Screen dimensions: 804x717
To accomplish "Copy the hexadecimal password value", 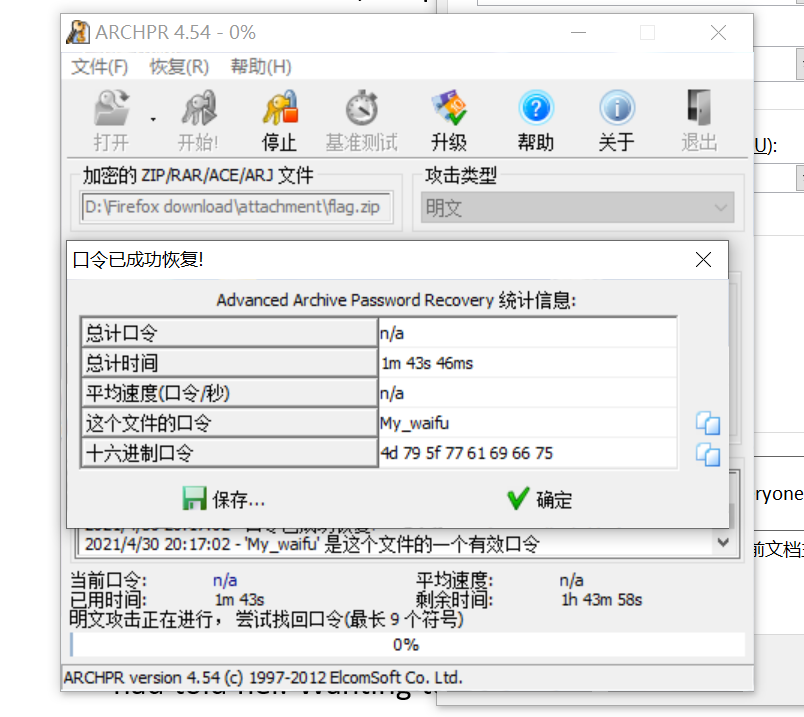I will tap(708, 454).
